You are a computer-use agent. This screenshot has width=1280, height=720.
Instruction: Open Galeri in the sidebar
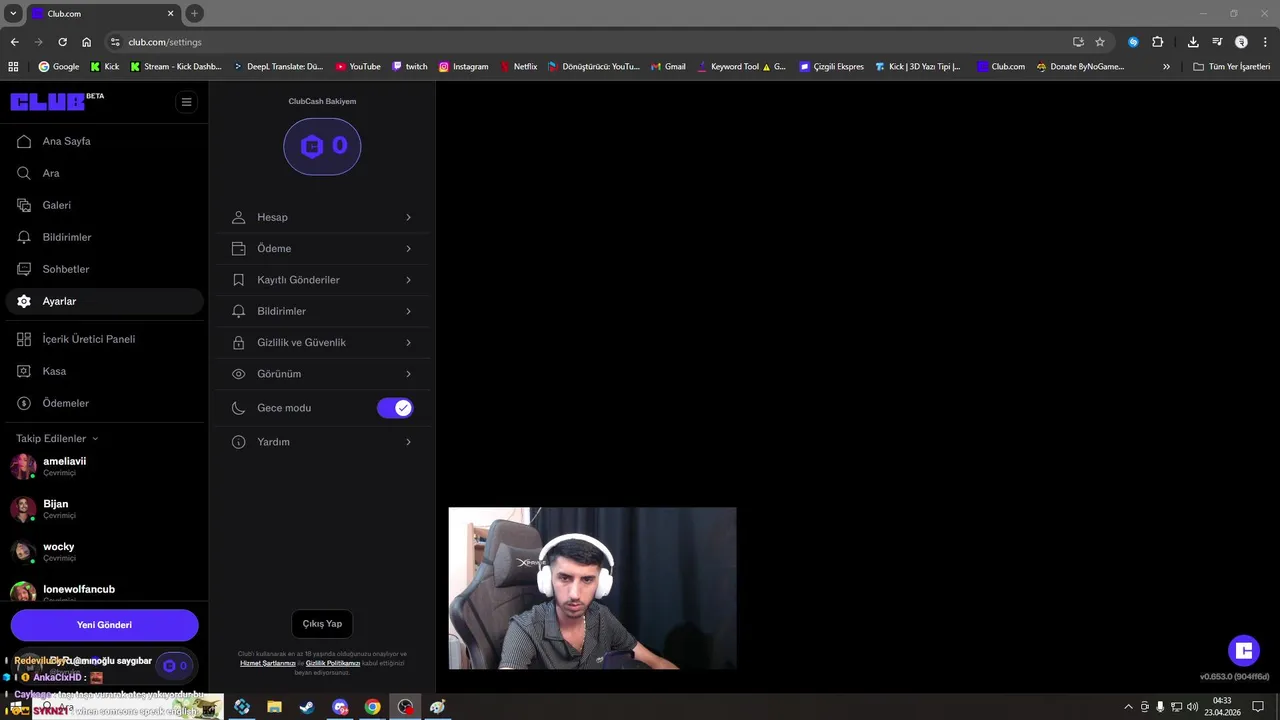coord(104,205)
